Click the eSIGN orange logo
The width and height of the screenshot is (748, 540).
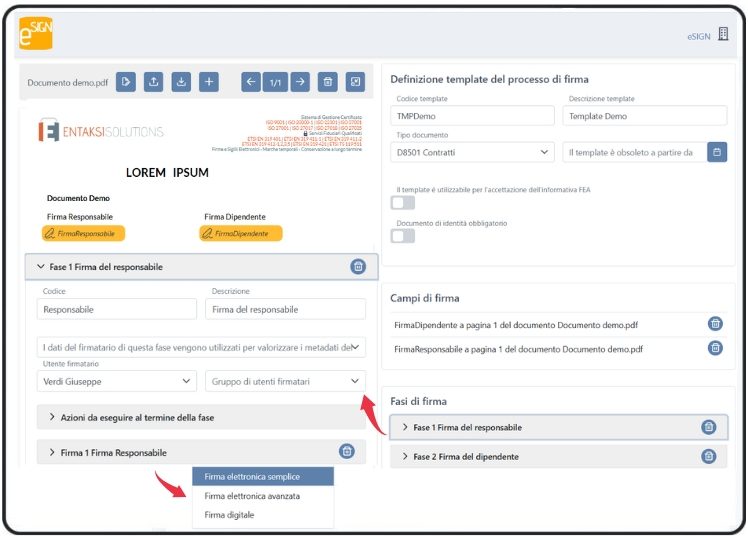(x=36, y=32)
